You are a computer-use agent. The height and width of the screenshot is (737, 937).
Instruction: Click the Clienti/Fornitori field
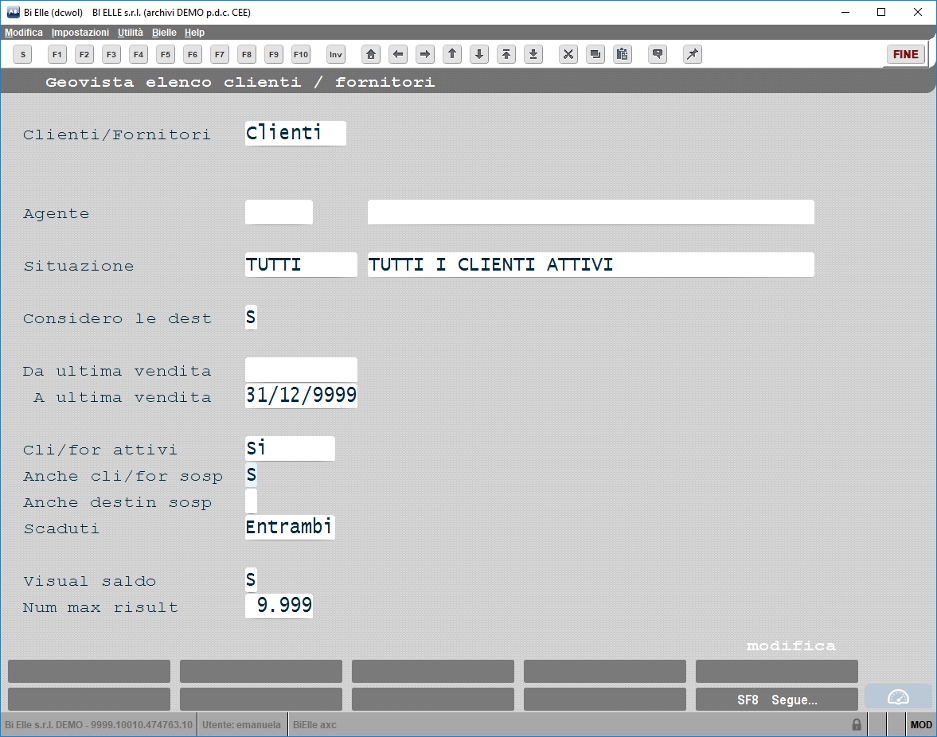pyautogui.click(x=295, y=133)
